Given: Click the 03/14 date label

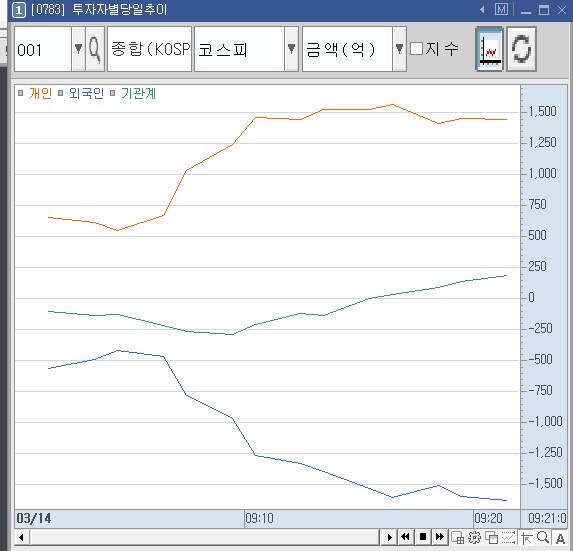Looking at the screenshot, I should (34, 518).
